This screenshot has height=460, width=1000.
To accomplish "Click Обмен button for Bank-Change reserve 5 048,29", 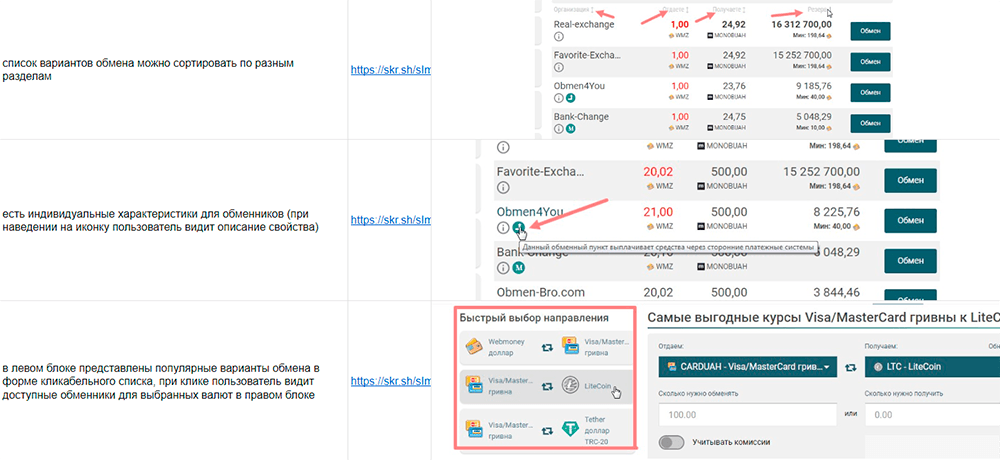I will point(870,123).
